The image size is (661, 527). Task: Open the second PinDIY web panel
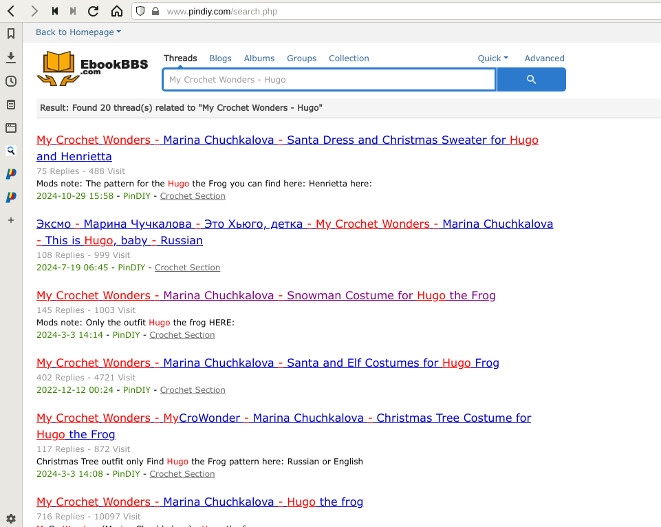[x=11, y=197]
